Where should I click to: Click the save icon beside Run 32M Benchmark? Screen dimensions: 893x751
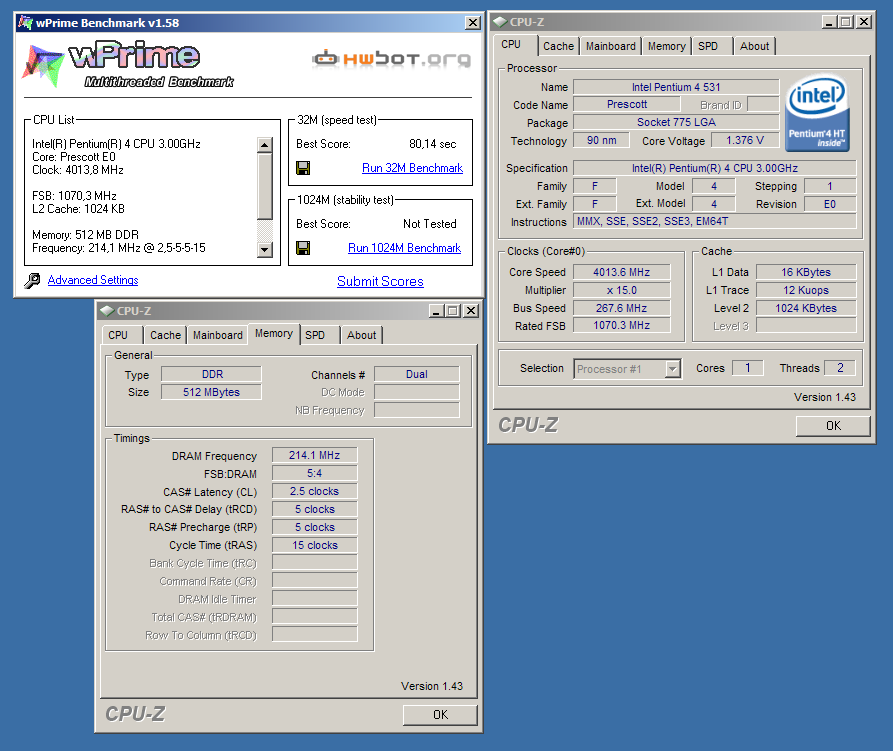pos(303,168)
